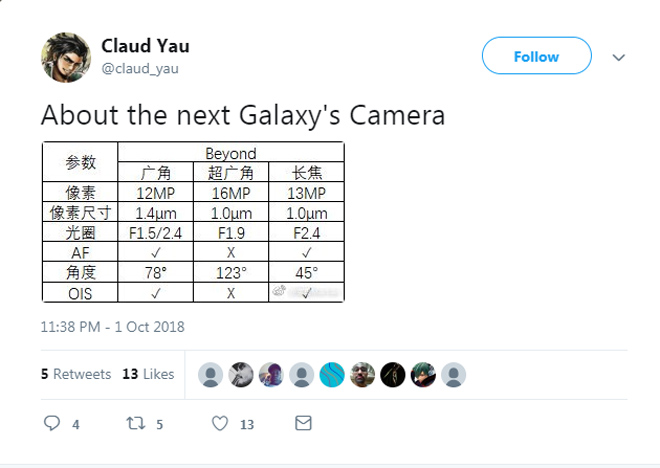Click the reply speech bubble icon
Screen dimensions: 660x468
(x=53, y=424)
